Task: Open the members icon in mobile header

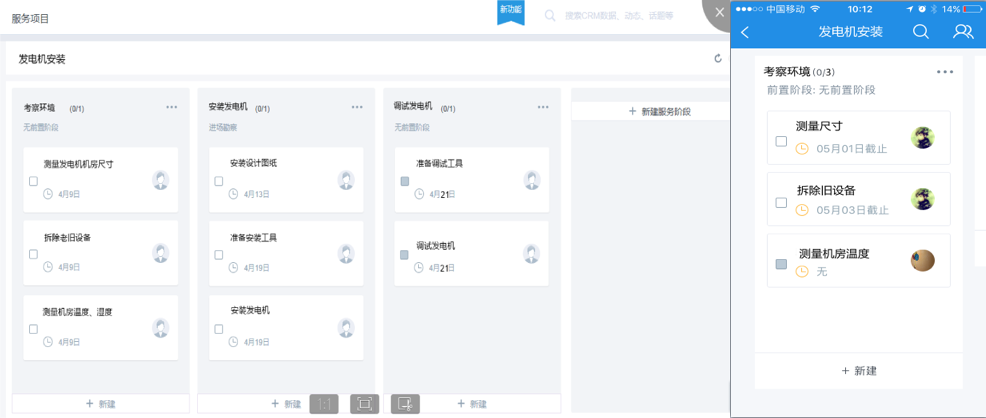Action: coord(962,32)
